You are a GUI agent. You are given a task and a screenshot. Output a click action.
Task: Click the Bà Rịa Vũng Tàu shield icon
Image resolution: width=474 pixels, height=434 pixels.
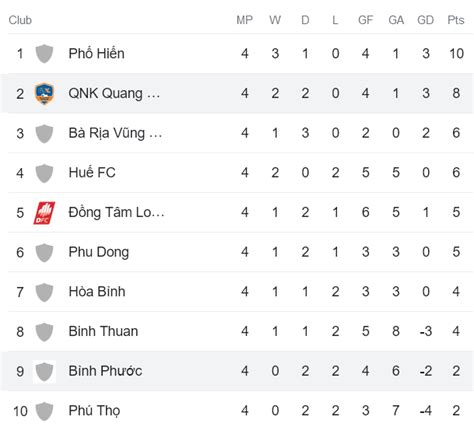(x=44, y=133)
